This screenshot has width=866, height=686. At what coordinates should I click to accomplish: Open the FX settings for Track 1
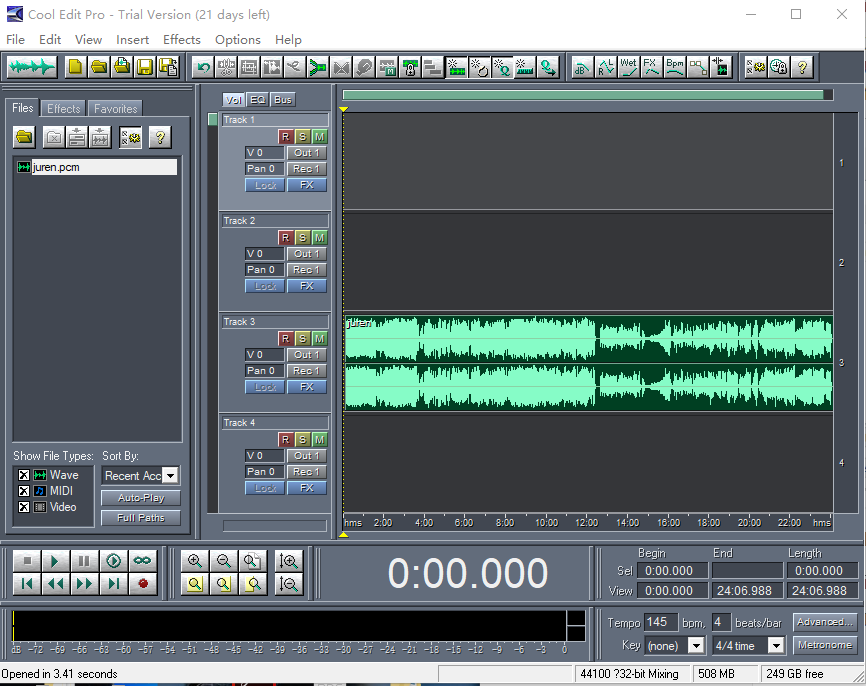pyautogui.click(x=307, y=185)
